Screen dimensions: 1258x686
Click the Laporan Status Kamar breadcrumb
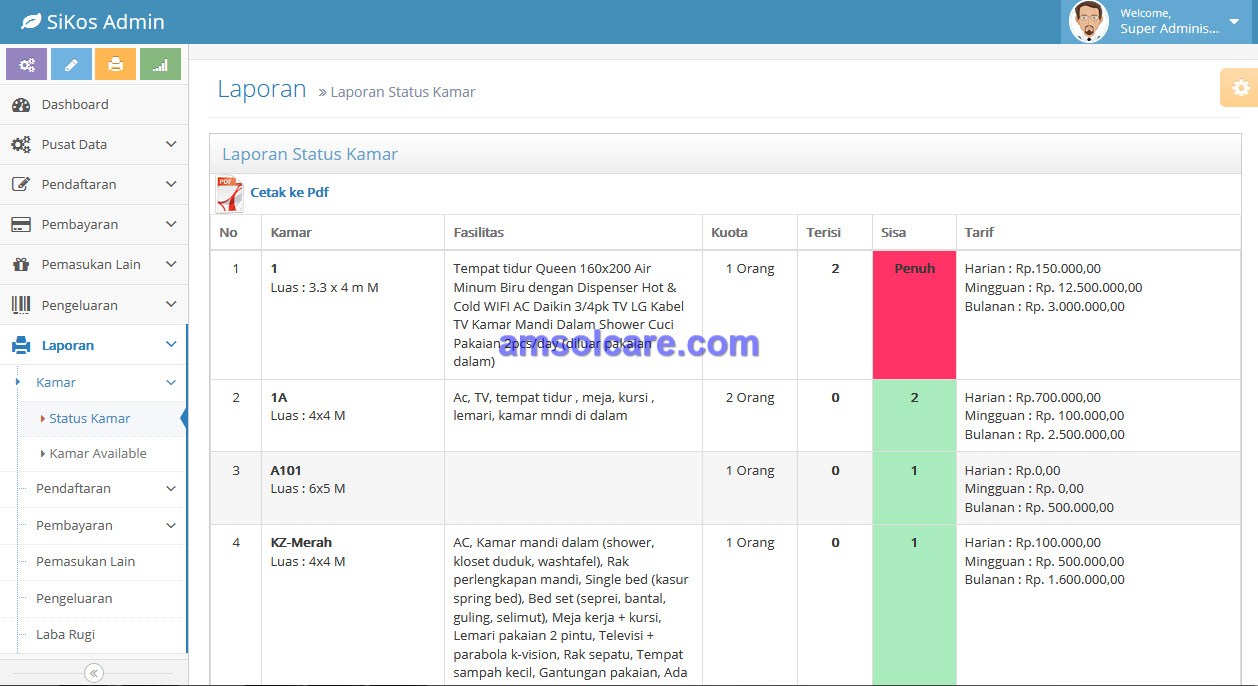pos(403,92)
